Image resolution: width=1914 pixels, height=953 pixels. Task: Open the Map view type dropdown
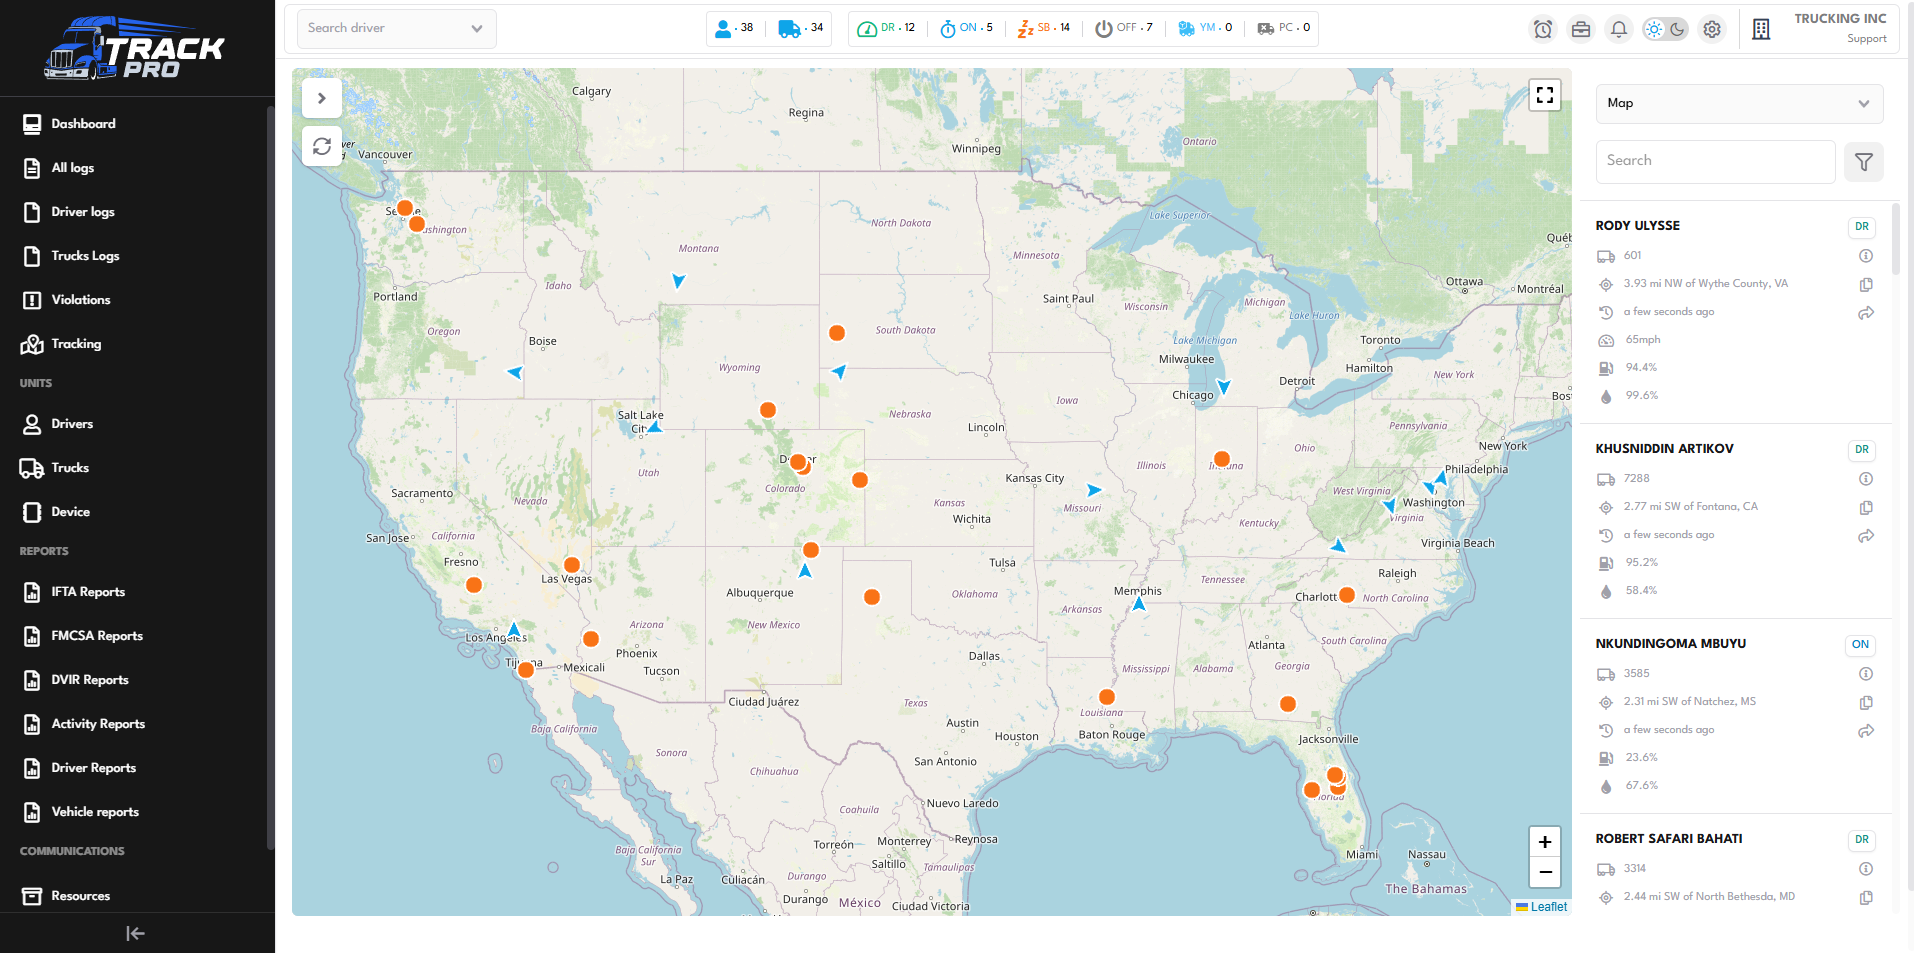pyautogui.click(x=1739, y=103)
